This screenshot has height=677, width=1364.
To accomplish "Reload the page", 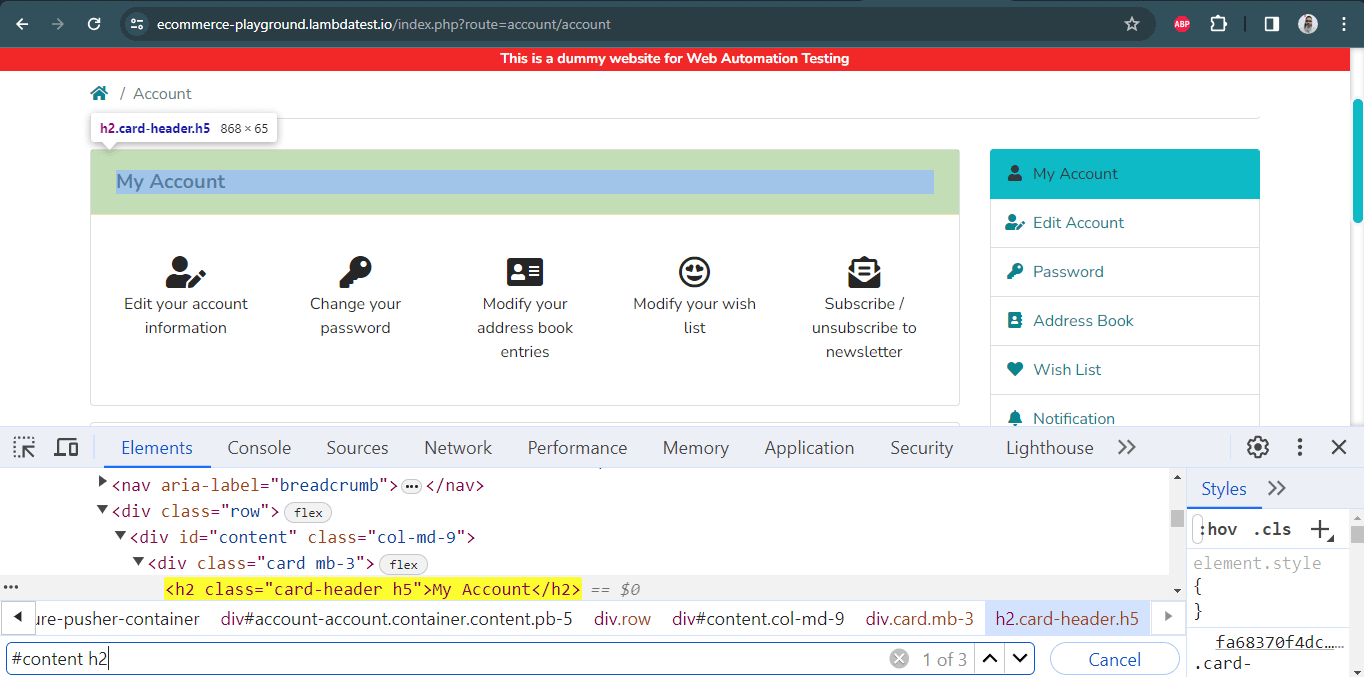I will click(94, 24).
